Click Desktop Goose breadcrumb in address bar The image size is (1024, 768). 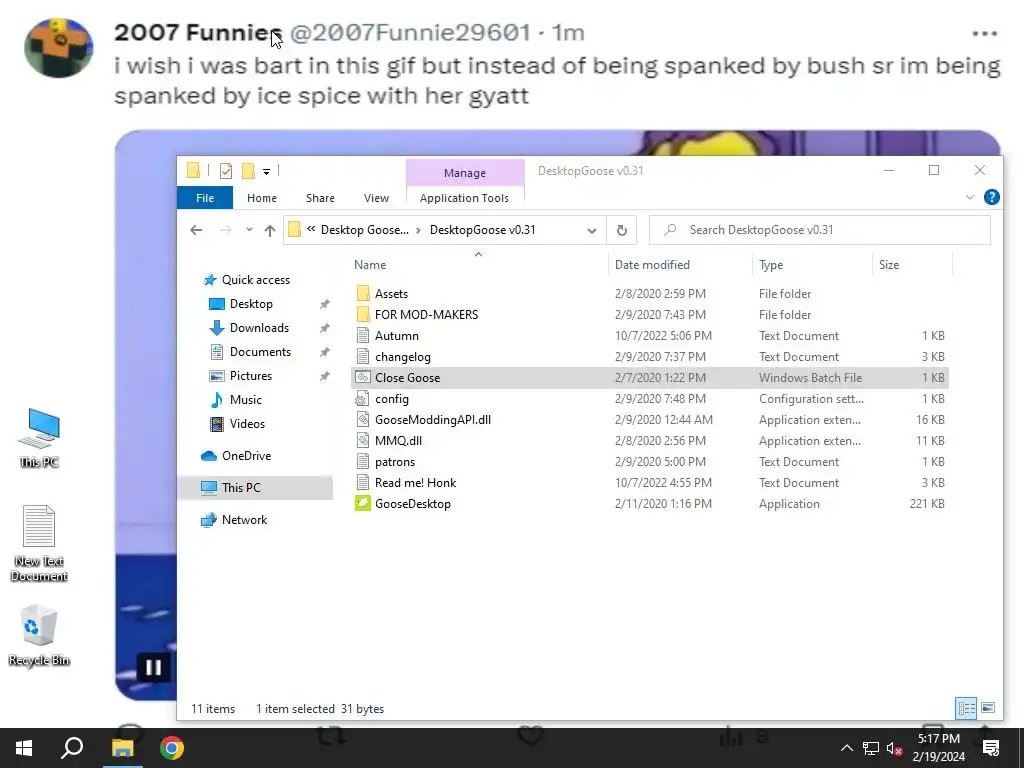tap(364, 230)
